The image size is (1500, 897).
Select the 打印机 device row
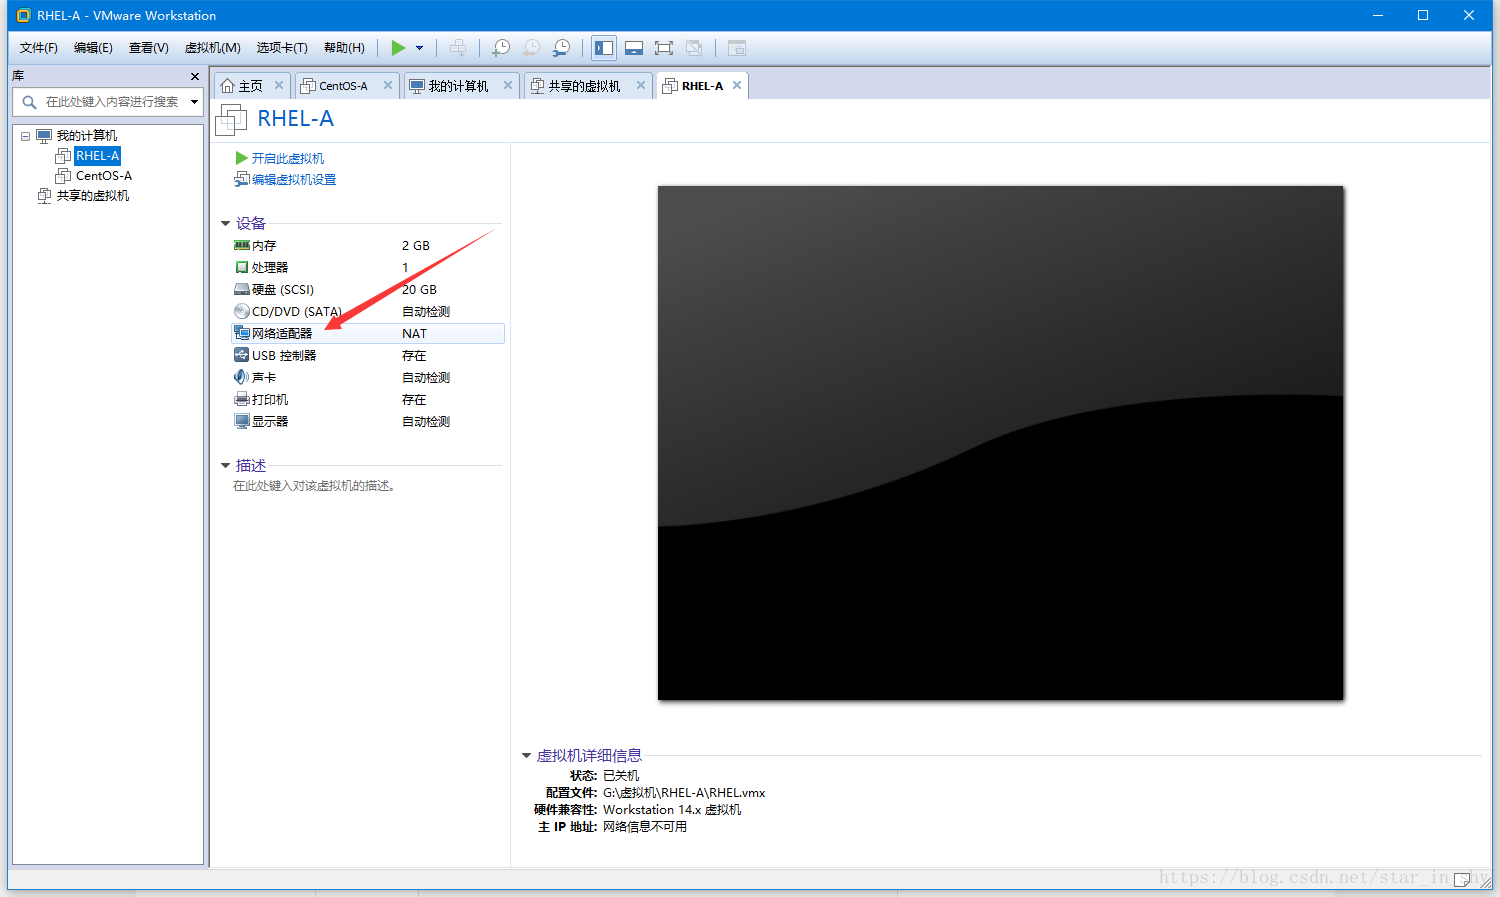click(368, 400)
